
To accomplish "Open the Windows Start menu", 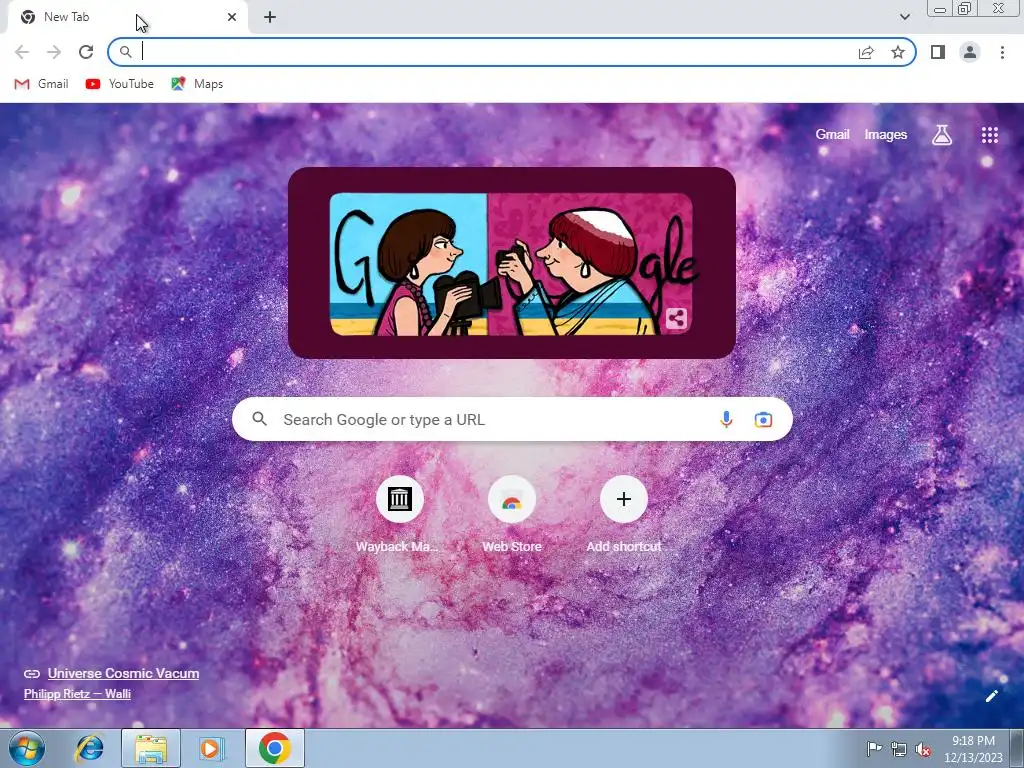I will click(27, 748).
